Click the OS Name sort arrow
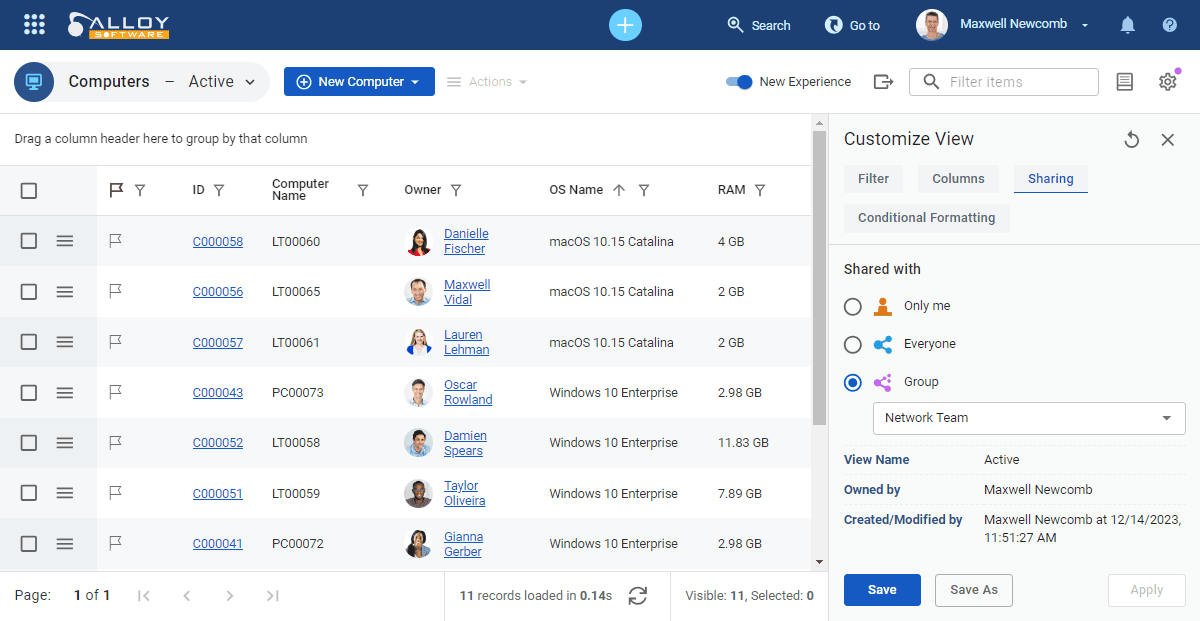The width and height of the screenshot is (1200, 621). point(619,190)
